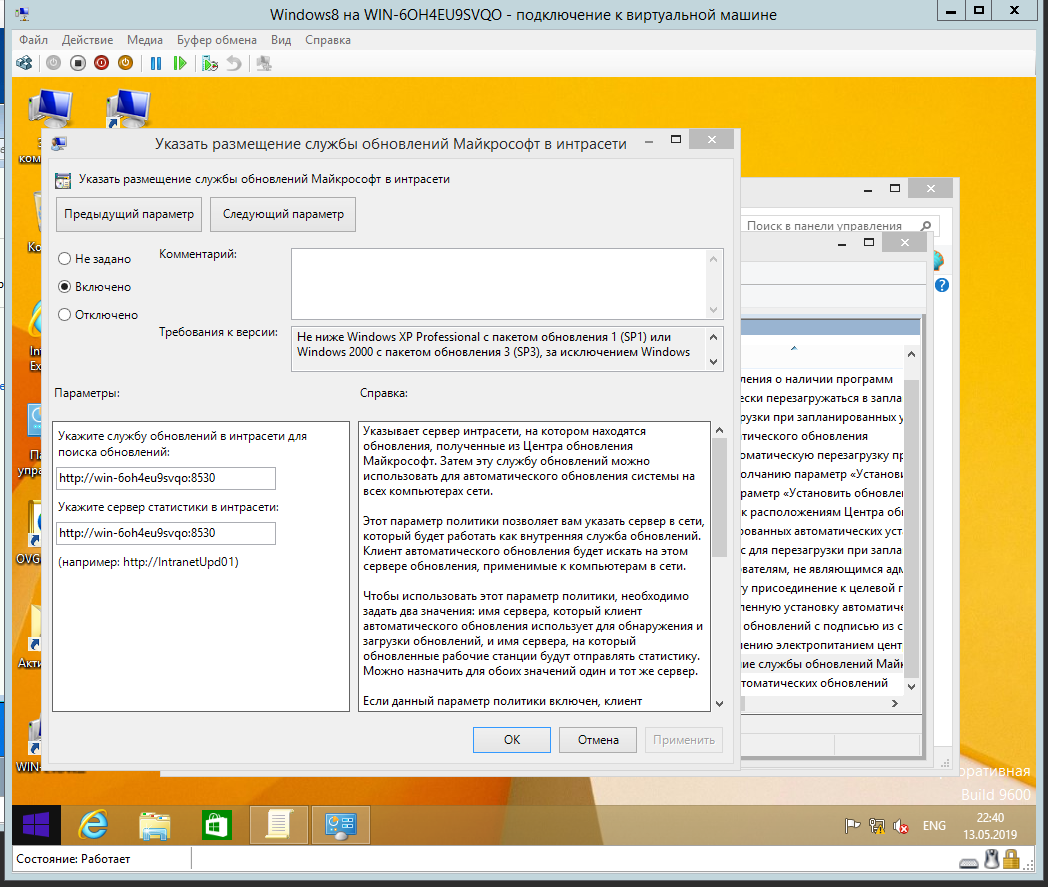The image size is (1048, 887).
Task: Click the Состояние: Работает status text
Action: pos(73,859)
